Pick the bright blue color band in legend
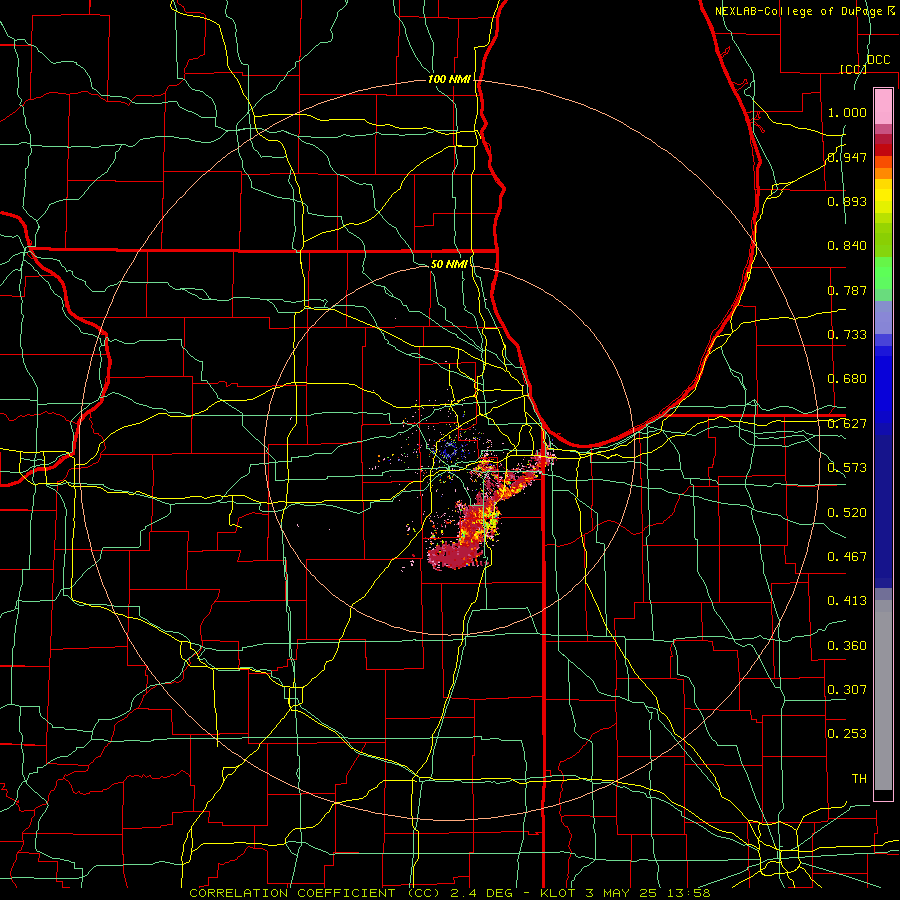This screenshot has width=900, height=900. click(883, 390)
